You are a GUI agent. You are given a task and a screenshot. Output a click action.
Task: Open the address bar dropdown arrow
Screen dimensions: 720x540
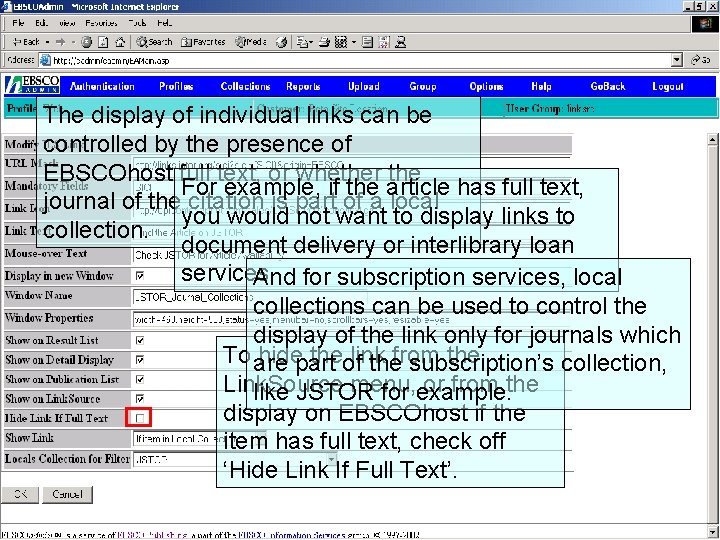point(676,60)
